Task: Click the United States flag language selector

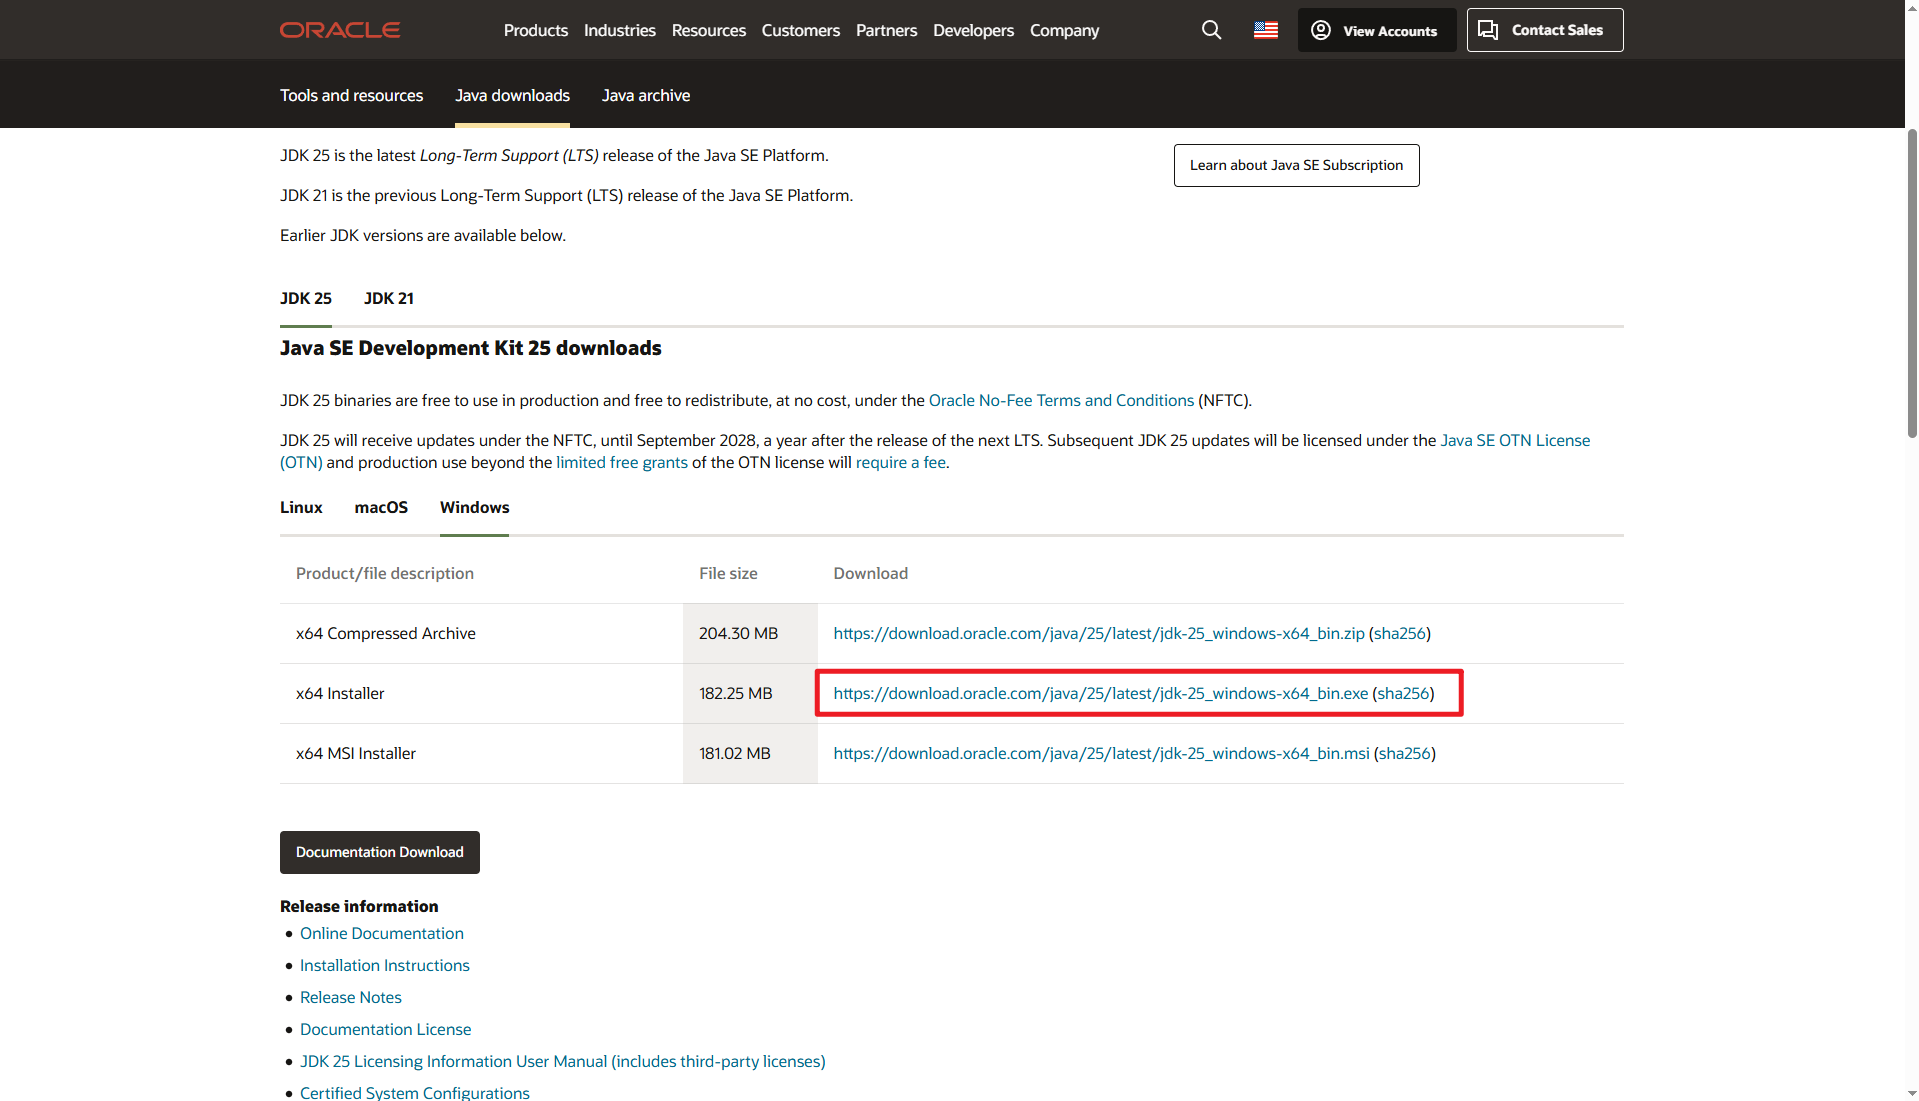Action: [x=1265, y=30]
